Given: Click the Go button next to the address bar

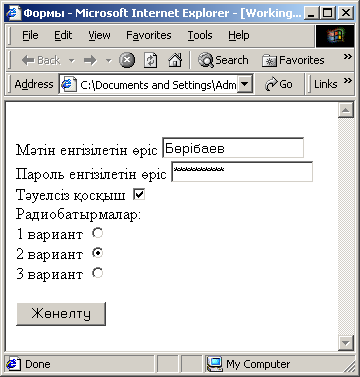Looking at the screenshot, I should (x=279, y=84).
